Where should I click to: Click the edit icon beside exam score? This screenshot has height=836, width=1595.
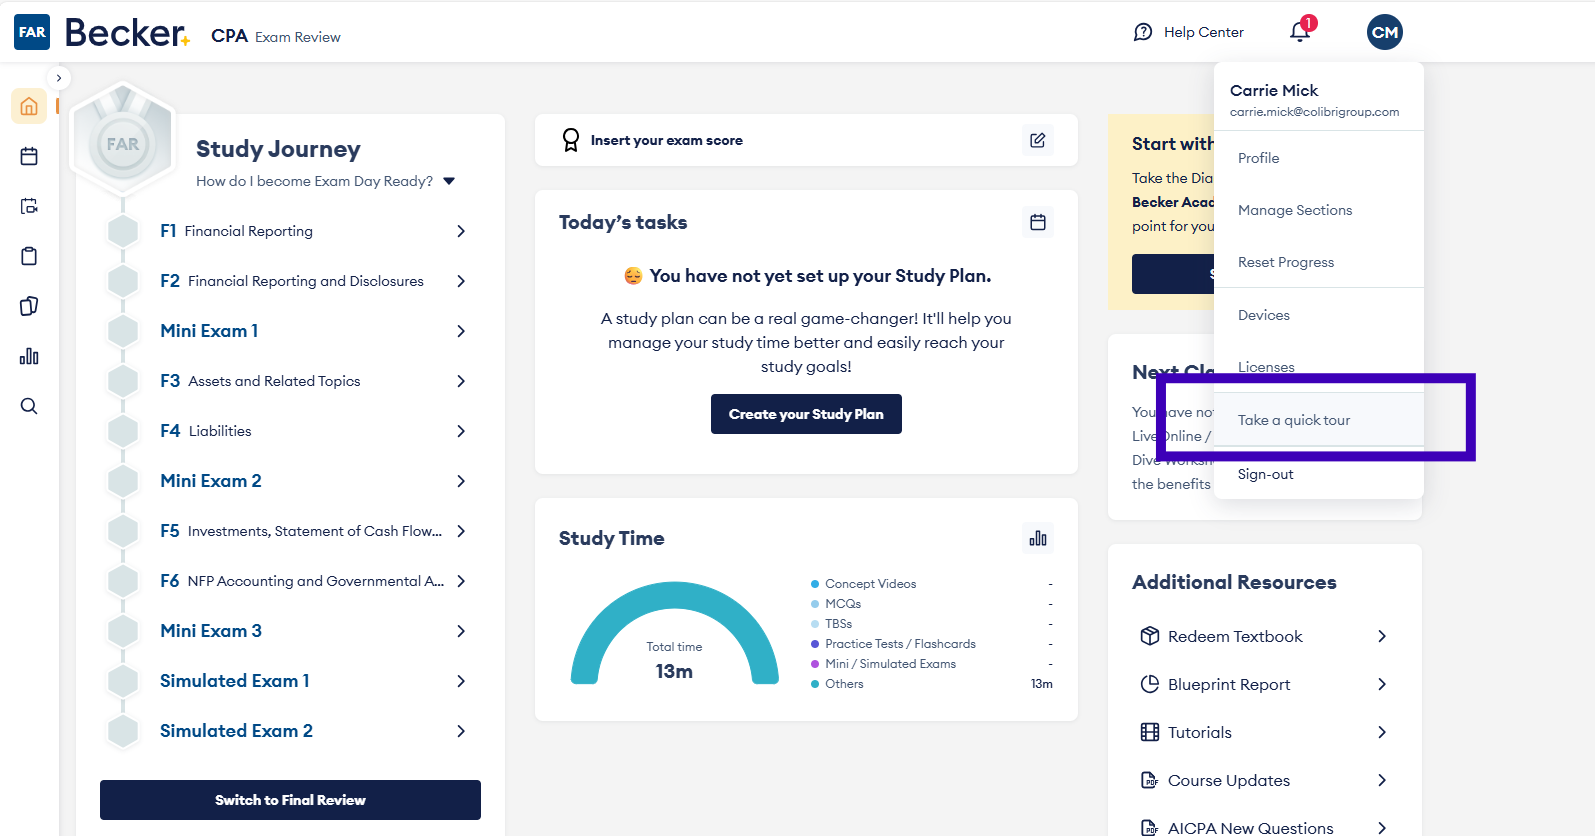point(1037,140)
